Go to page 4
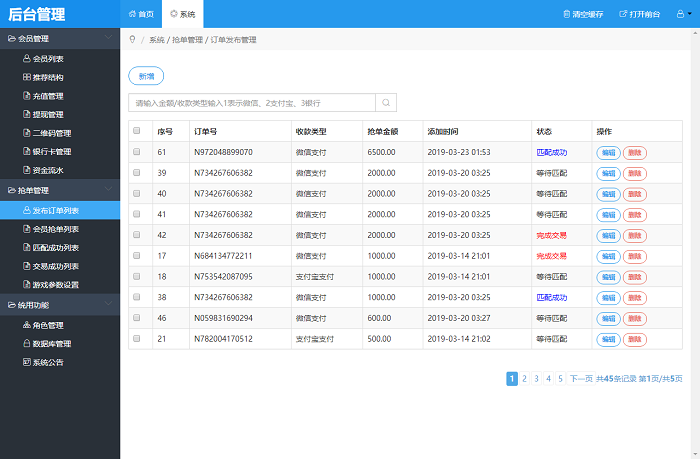The image size is (700, 459). [x=549, y=379]
